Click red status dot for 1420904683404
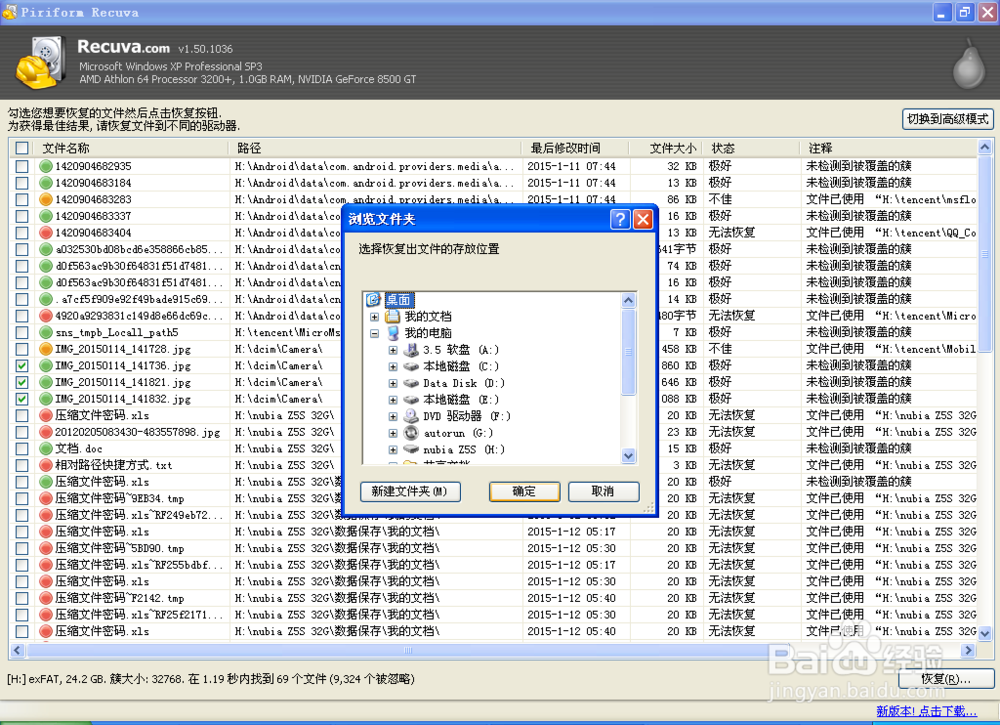Screen dimensions: 1000x725 (x=46, y=233)
